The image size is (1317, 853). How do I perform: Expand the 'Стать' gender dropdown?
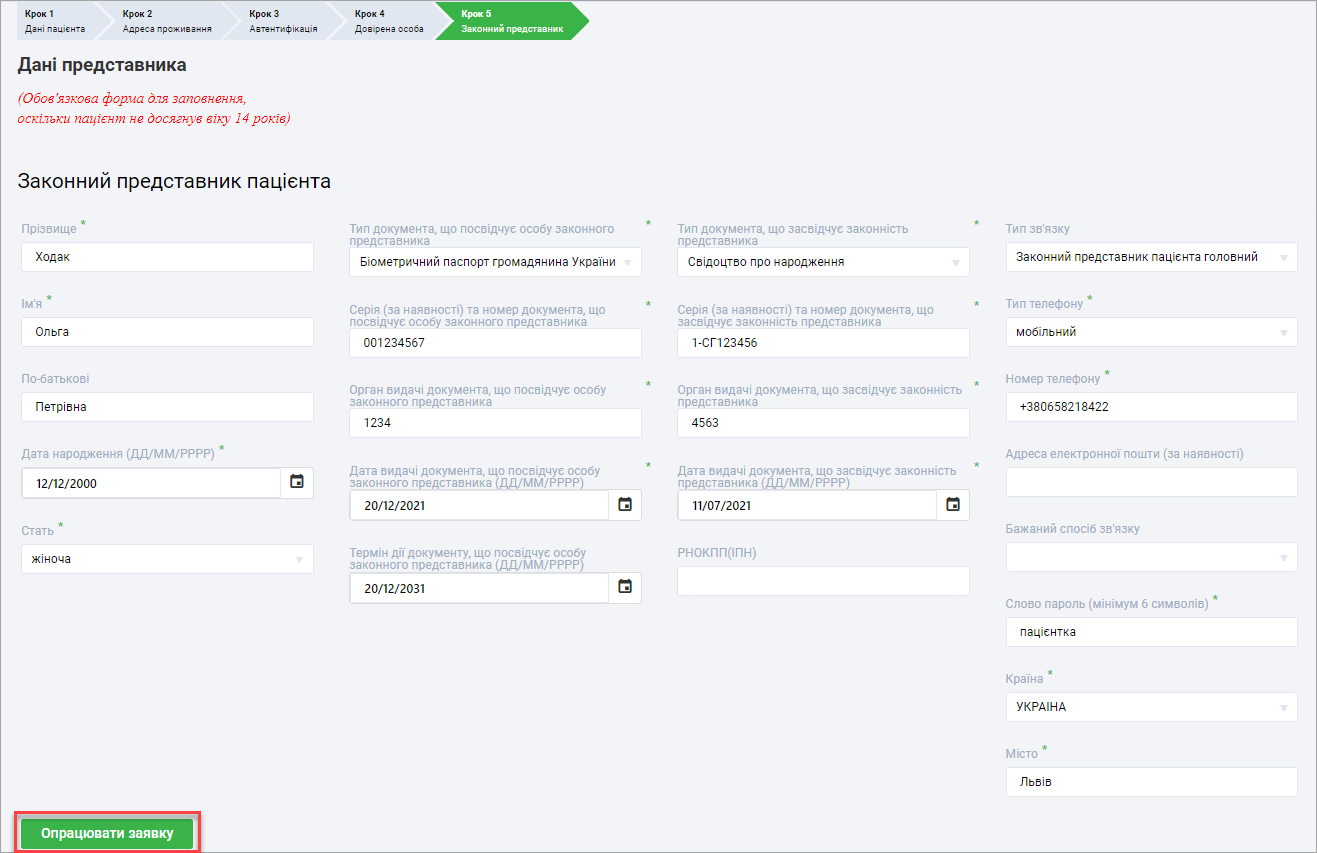[x=167, y=559]
